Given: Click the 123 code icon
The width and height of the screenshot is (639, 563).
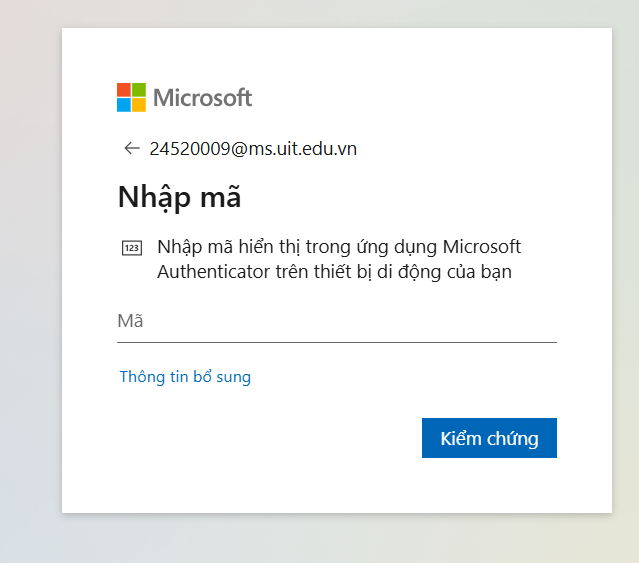Looking at the screenshot, I should [131, 248].
